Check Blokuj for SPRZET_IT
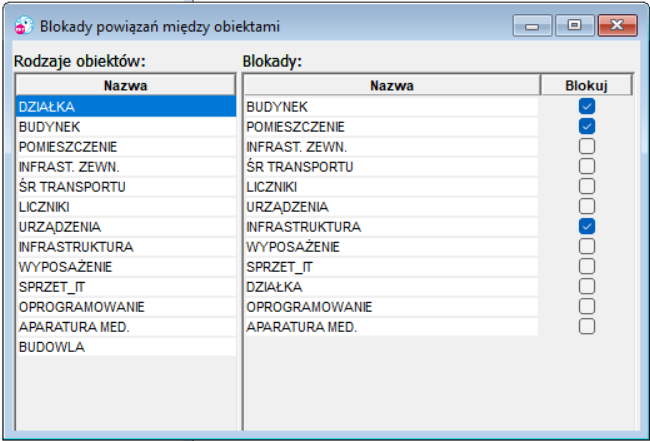The height and width of the screenshot is (441, 650). (x=587, y=267)
